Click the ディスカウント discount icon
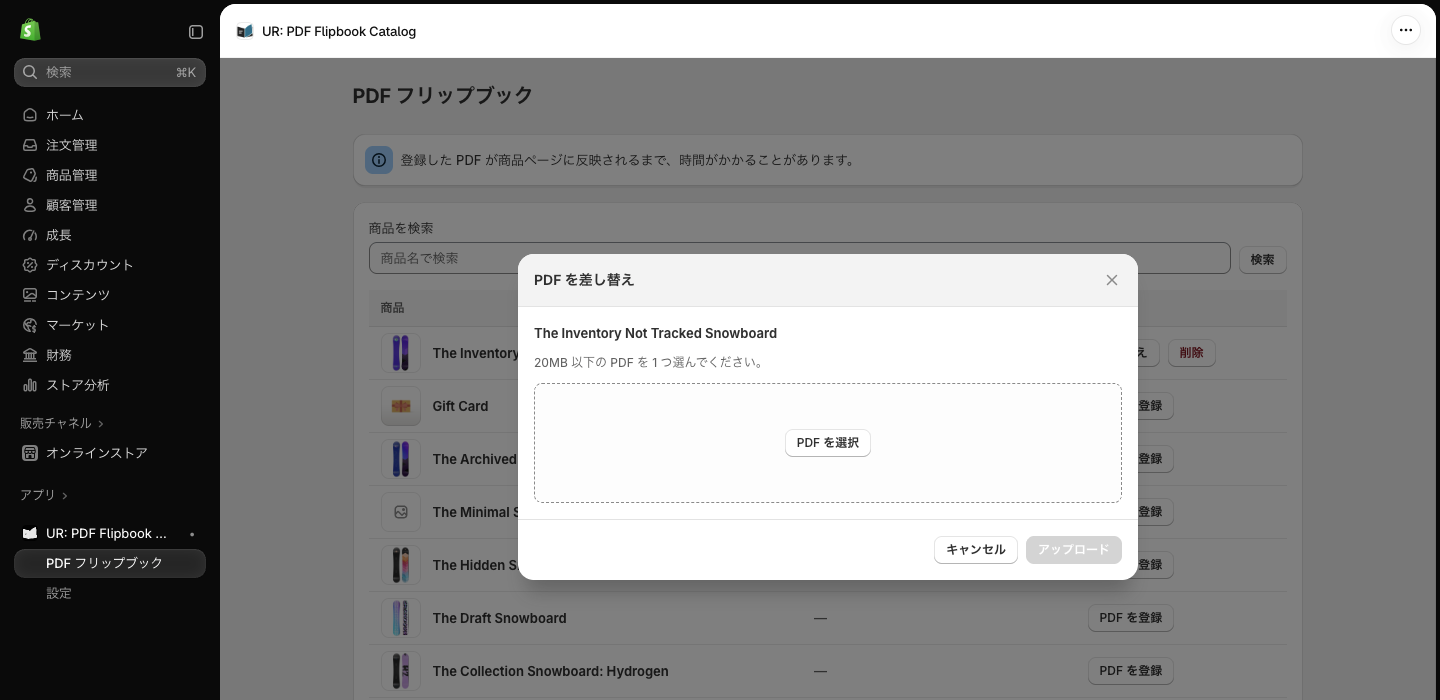Viewport: 1440px width, 700px height. pos(30,265)
